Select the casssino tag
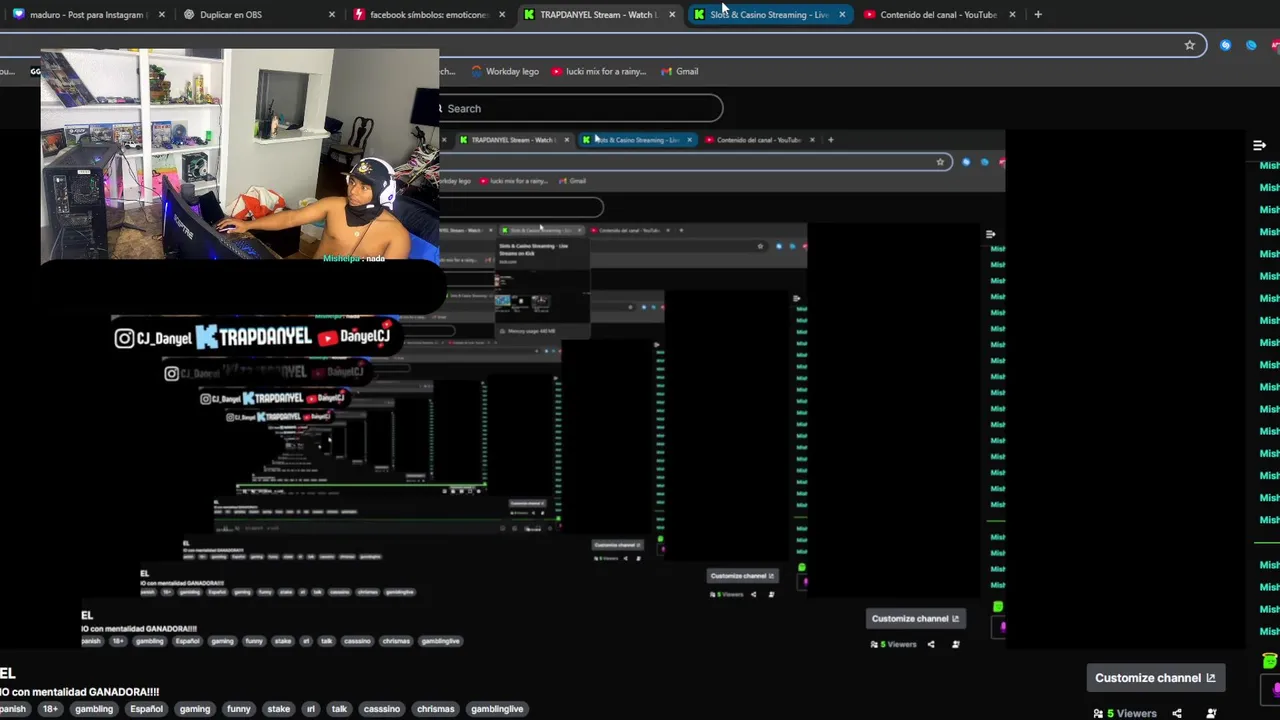This screenshot has height=720, width=1280. coord(382,709)
